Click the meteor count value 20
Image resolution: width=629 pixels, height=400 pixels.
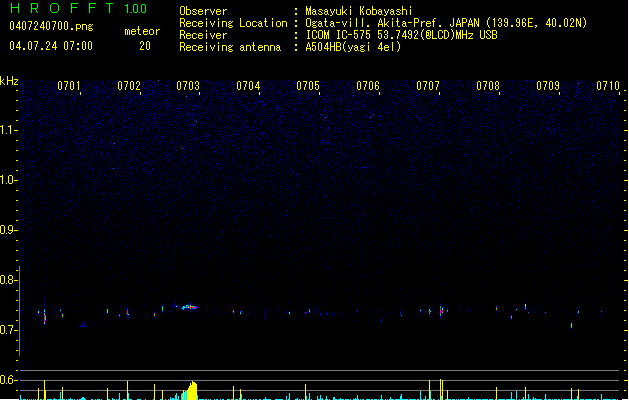145,46
